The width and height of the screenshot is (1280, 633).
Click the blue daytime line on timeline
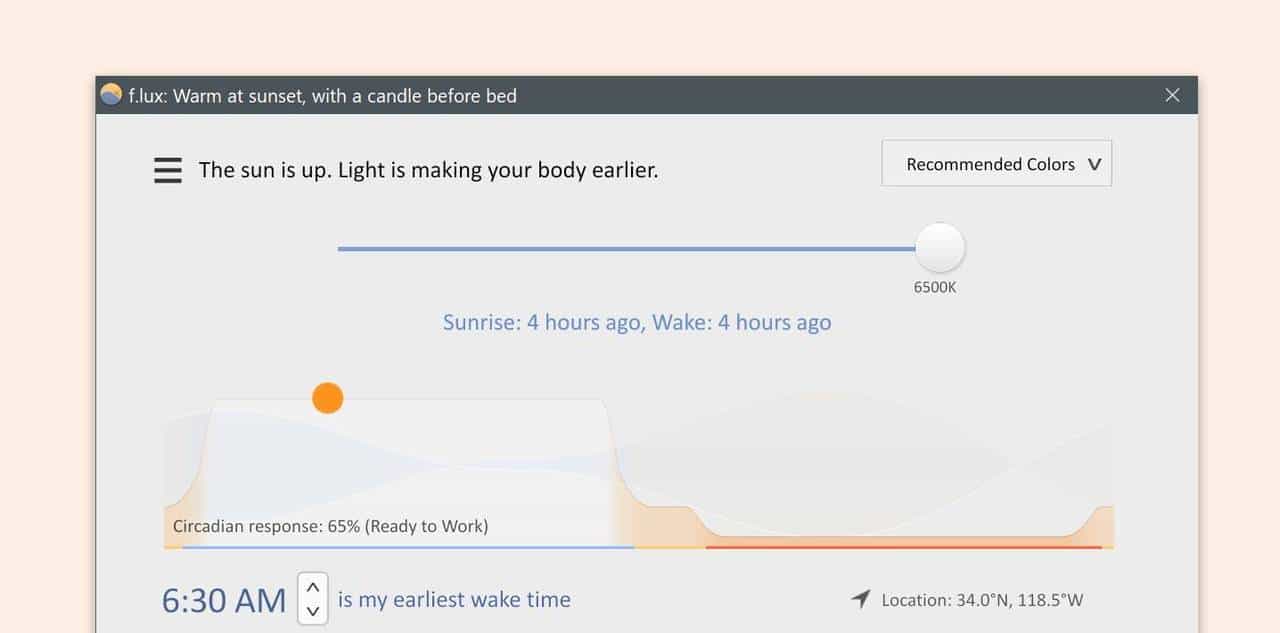pos(407,547)
